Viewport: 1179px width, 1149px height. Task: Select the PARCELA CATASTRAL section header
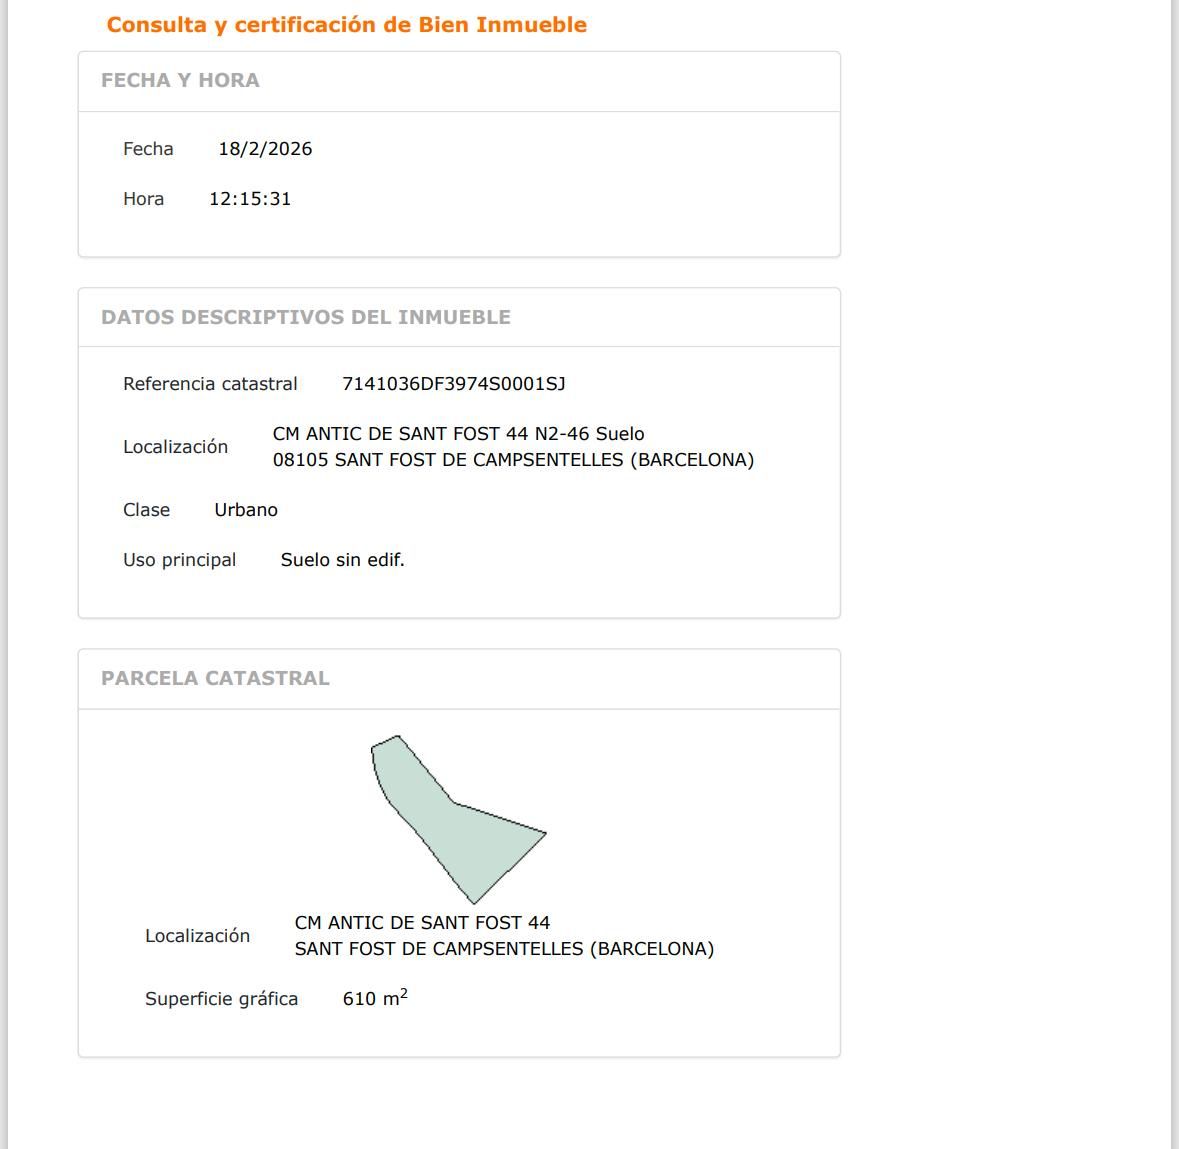pos(215,678)
